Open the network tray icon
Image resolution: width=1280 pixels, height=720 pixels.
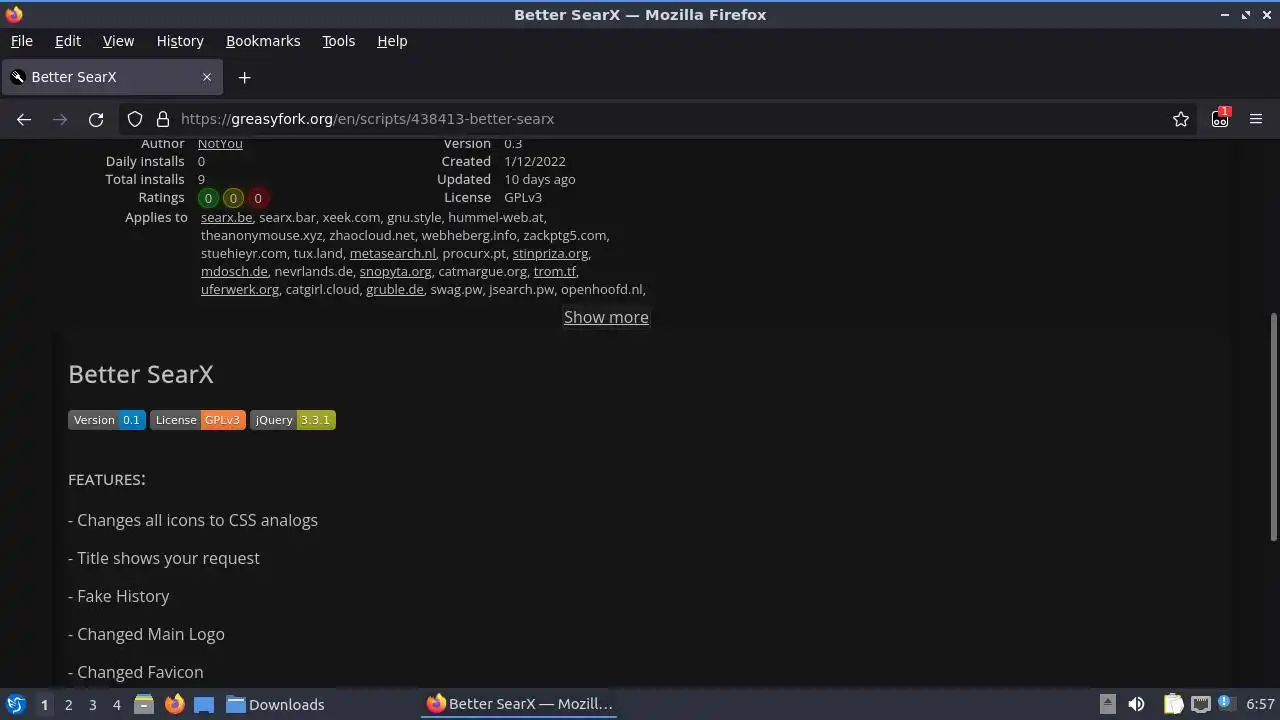click(x=1200, y=704)
